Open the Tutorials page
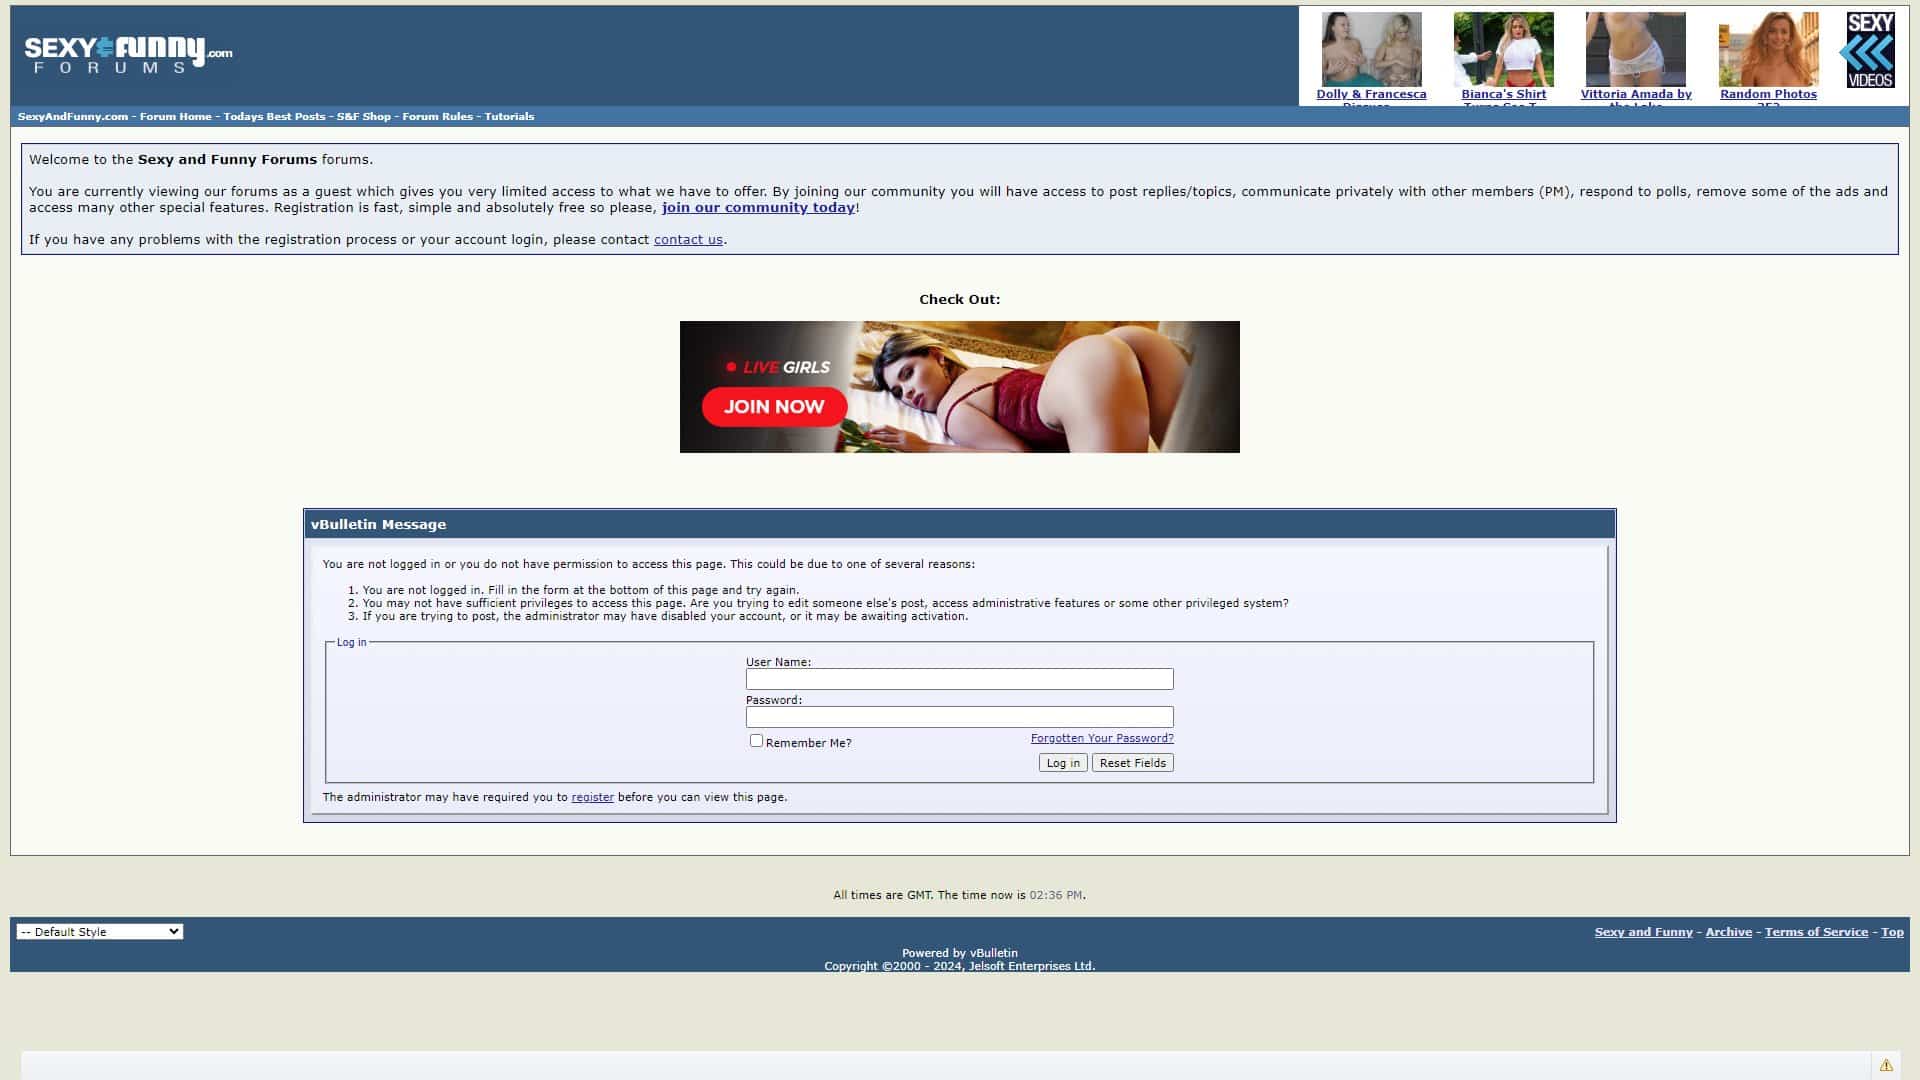This screenshot has height=1080, width=1920. tap(509, 116)
